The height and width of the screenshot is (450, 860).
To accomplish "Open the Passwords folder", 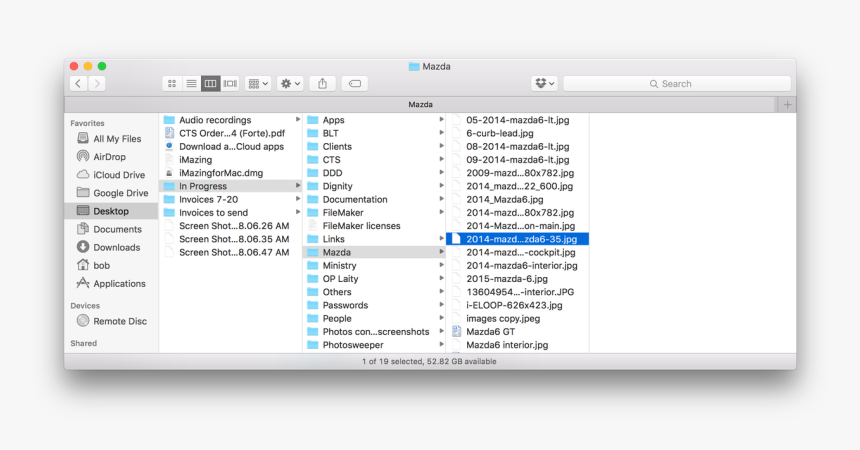I will 374,305.
